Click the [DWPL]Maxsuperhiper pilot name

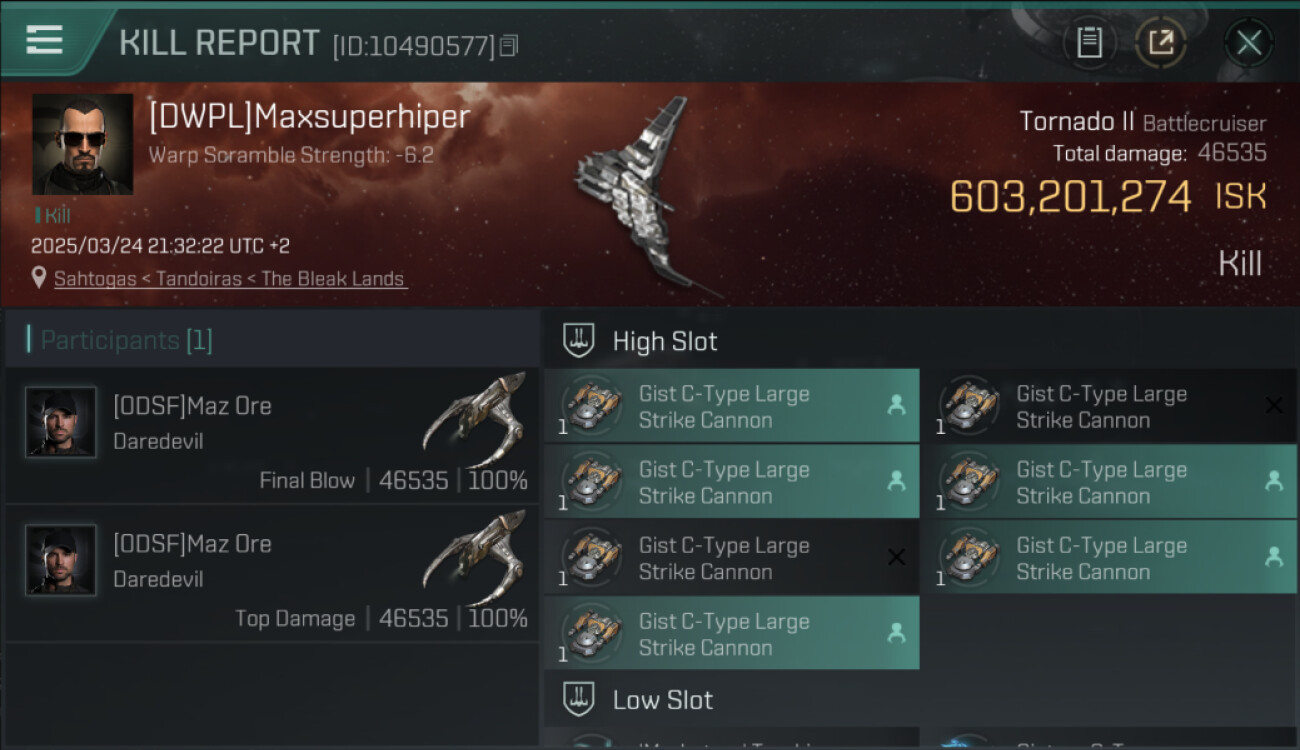click(x=309, y=117)
